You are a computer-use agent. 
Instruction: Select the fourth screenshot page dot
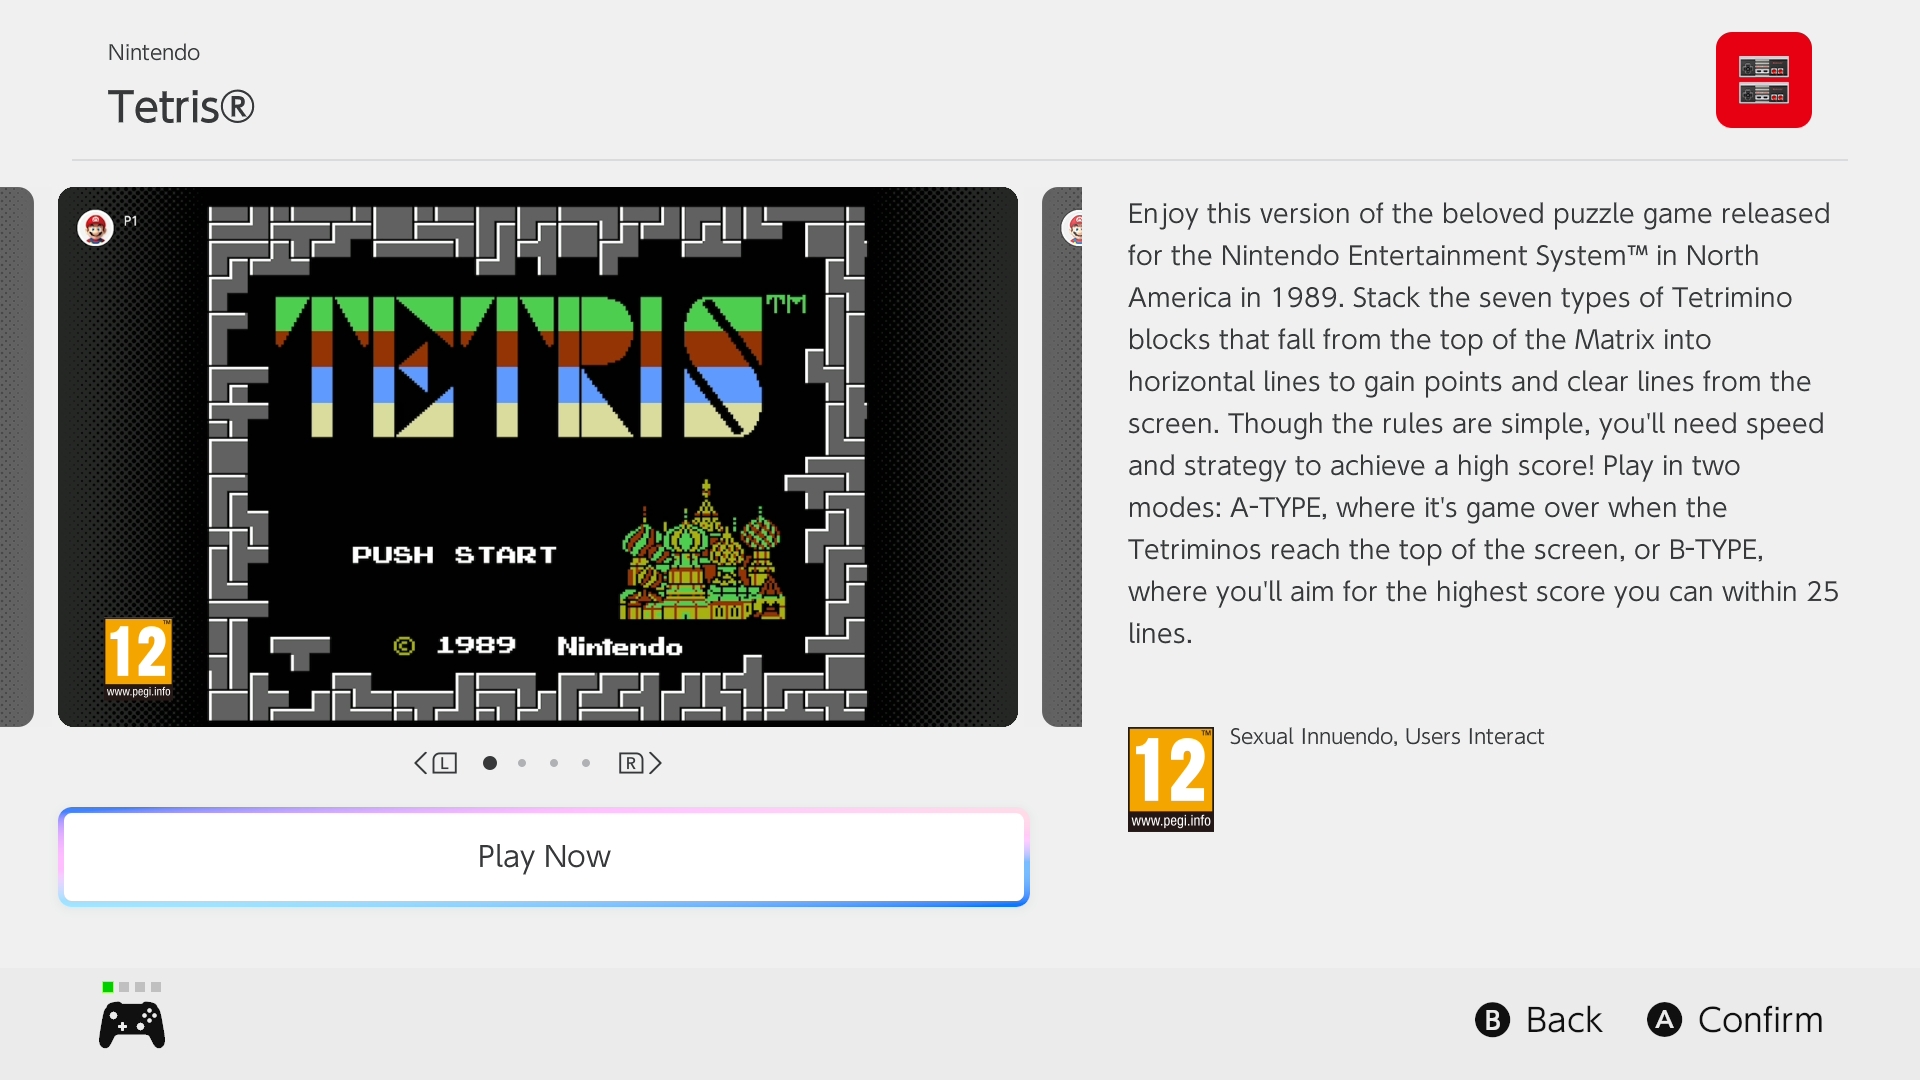click(x=586, y=763)
